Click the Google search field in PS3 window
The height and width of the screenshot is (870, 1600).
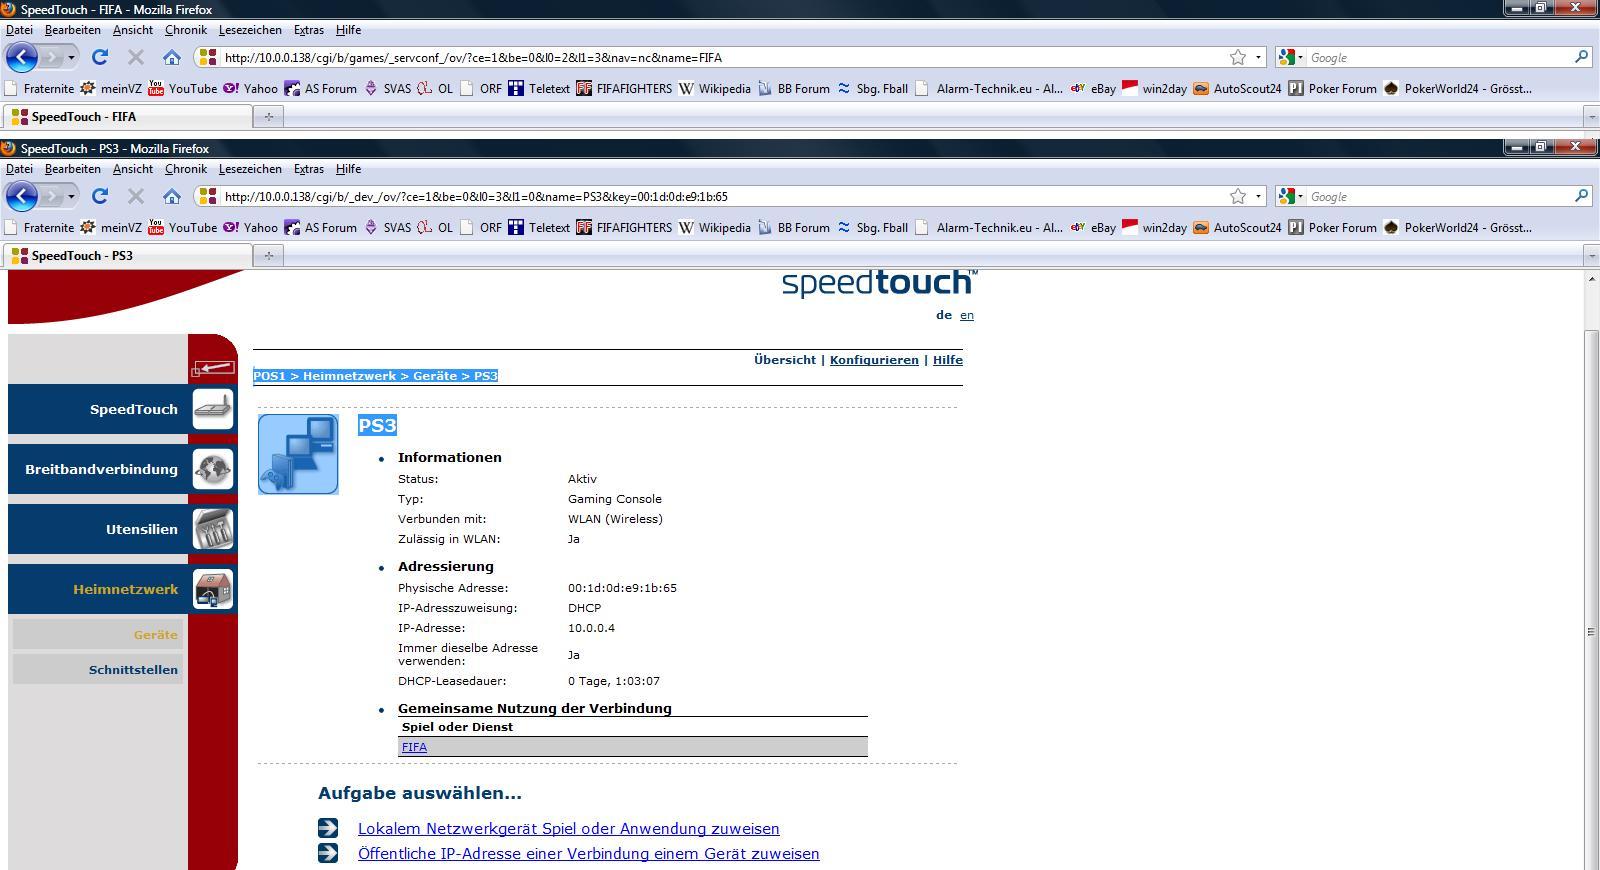[x=1438, y=197]
